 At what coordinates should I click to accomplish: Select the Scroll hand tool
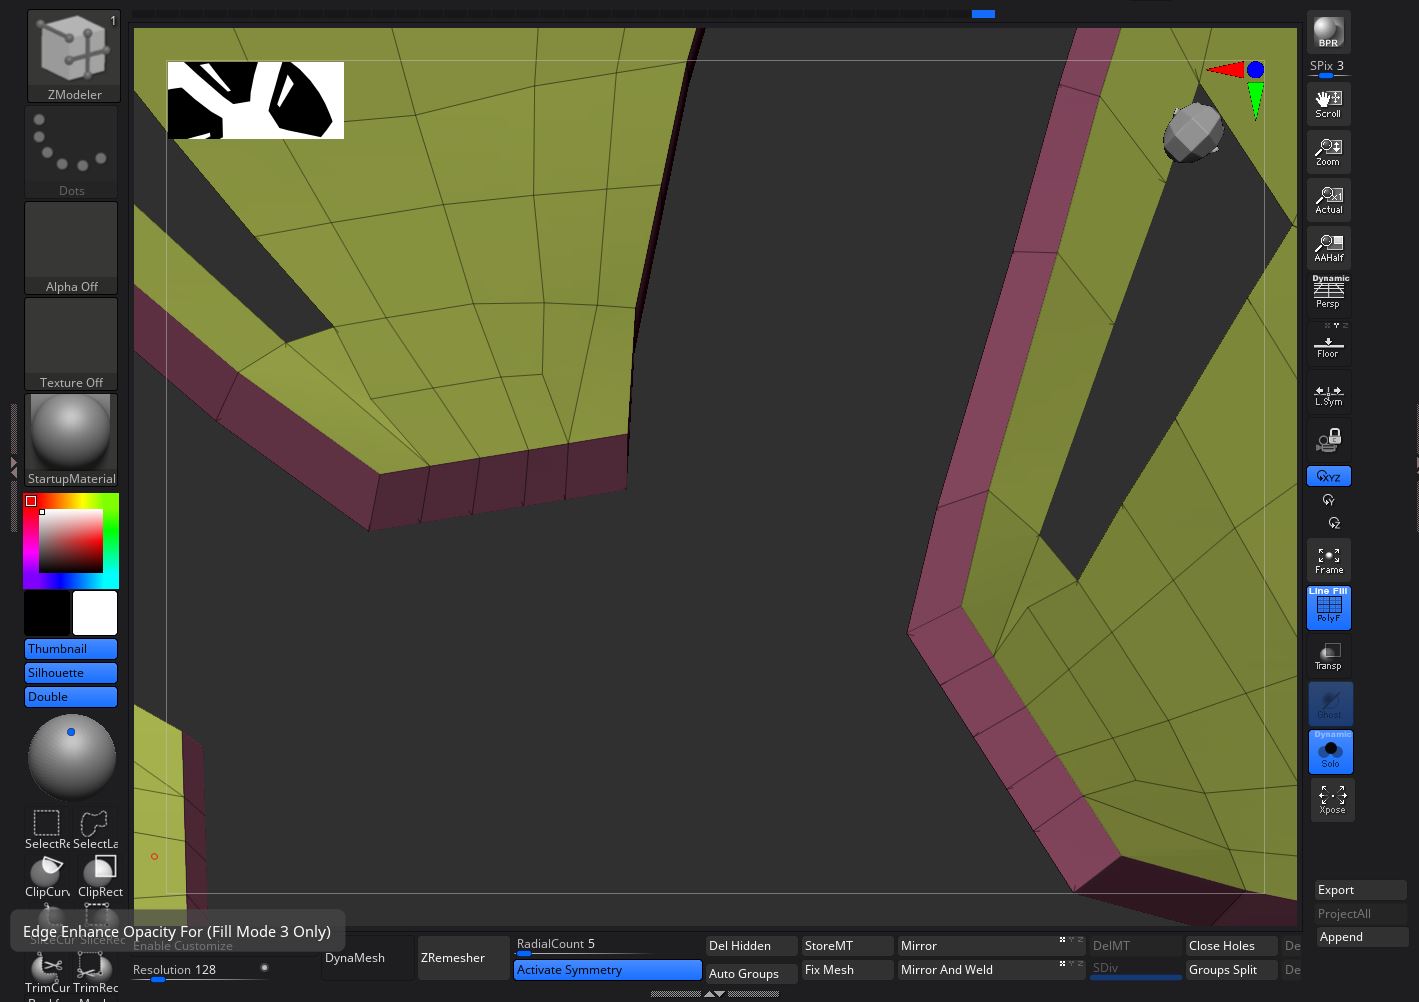(x=1328, y=103)
